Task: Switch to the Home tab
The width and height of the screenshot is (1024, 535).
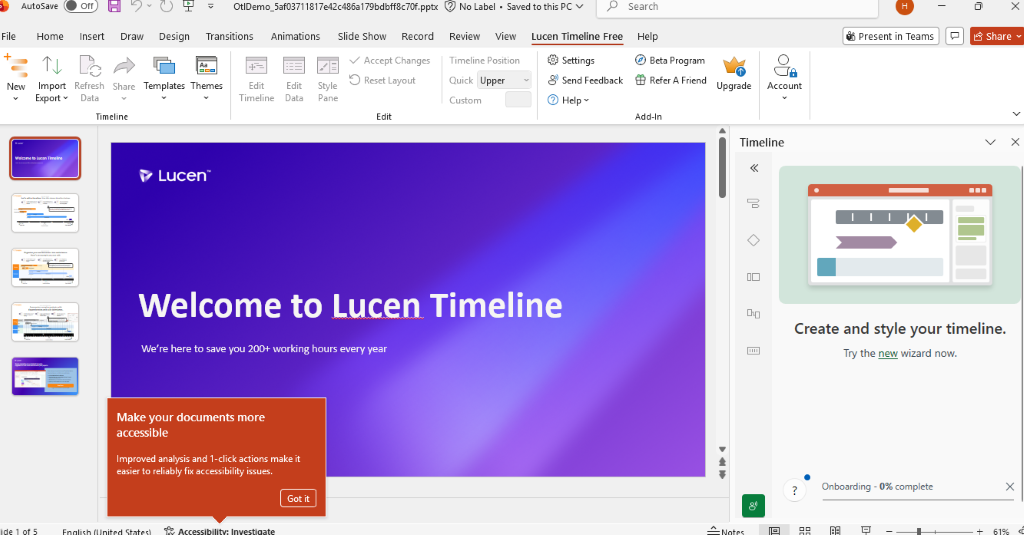Action: coord(50,37)
